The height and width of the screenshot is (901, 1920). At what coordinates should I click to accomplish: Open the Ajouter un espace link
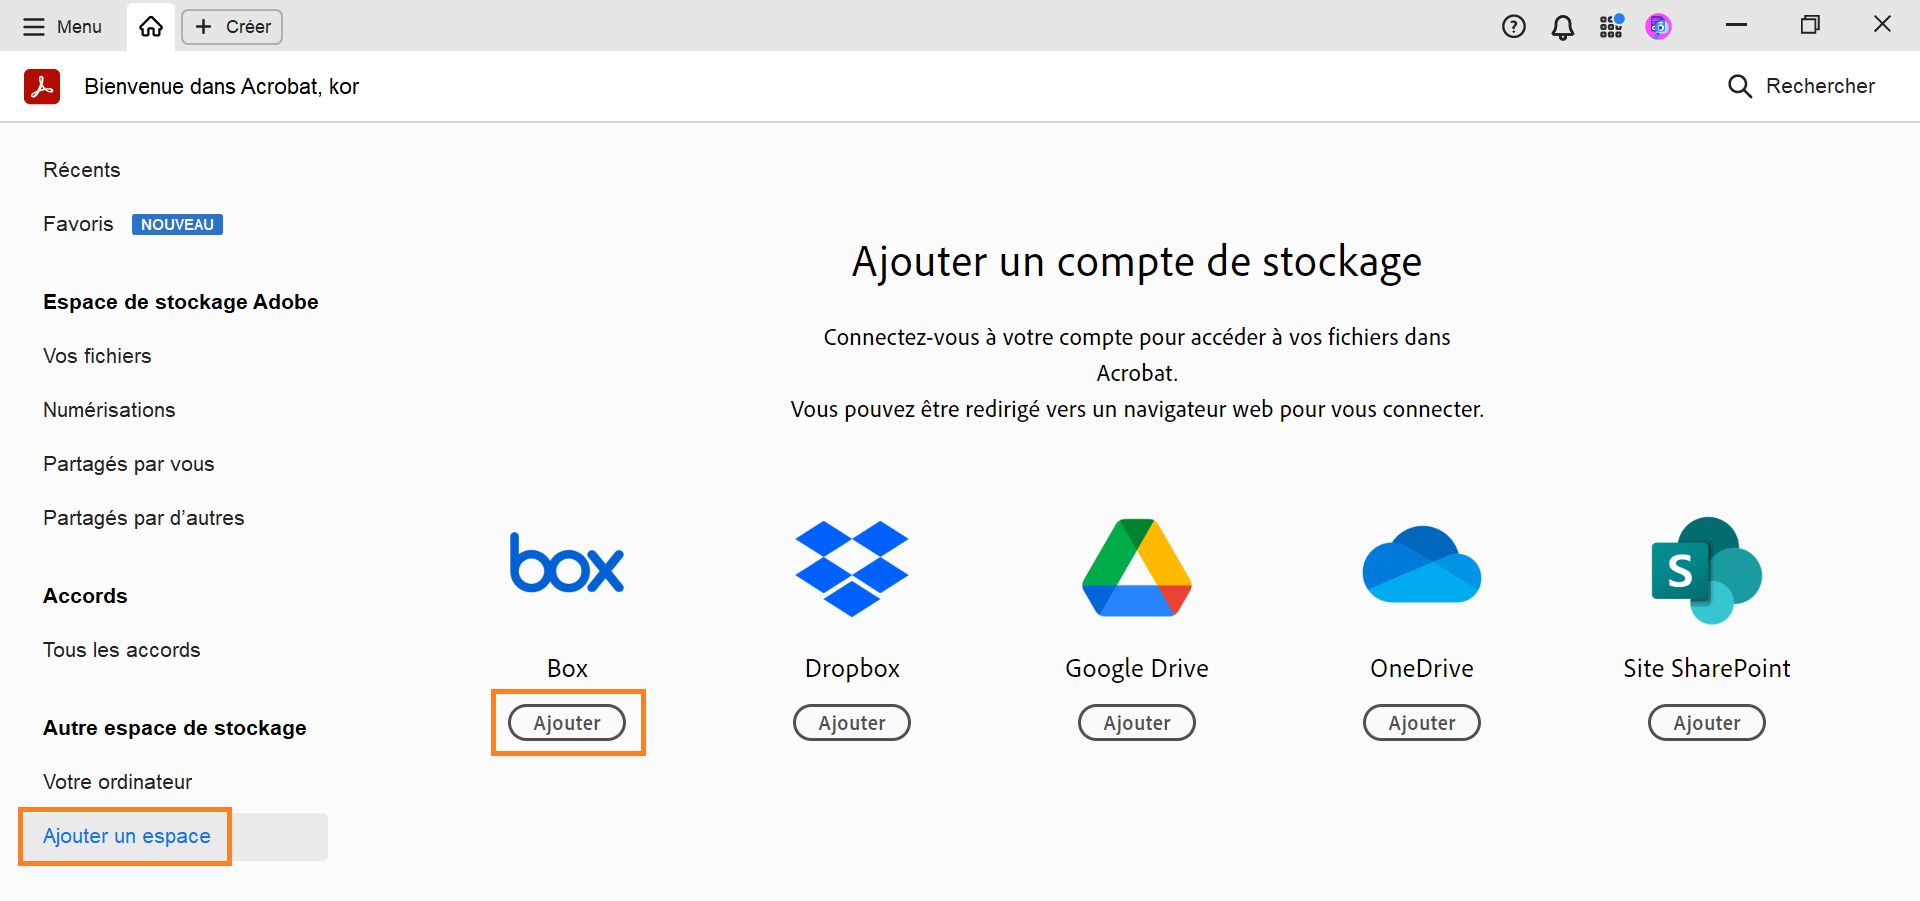[125, 836]
